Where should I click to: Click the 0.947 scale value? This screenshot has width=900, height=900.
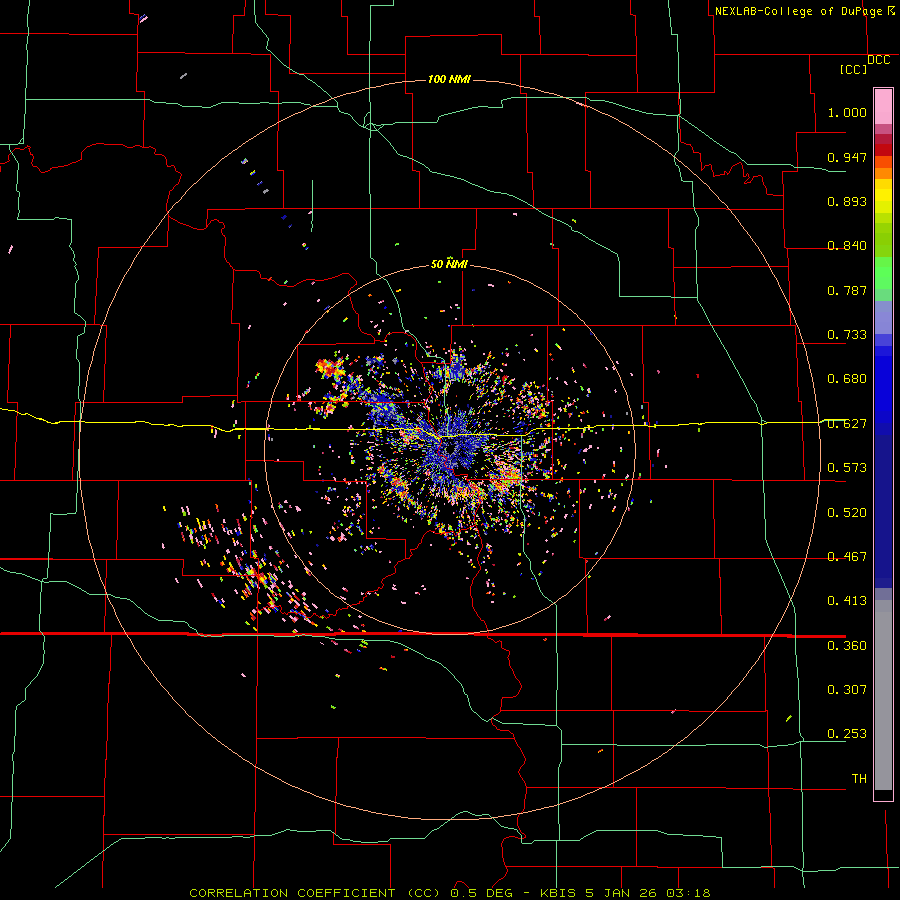(847, 157)
